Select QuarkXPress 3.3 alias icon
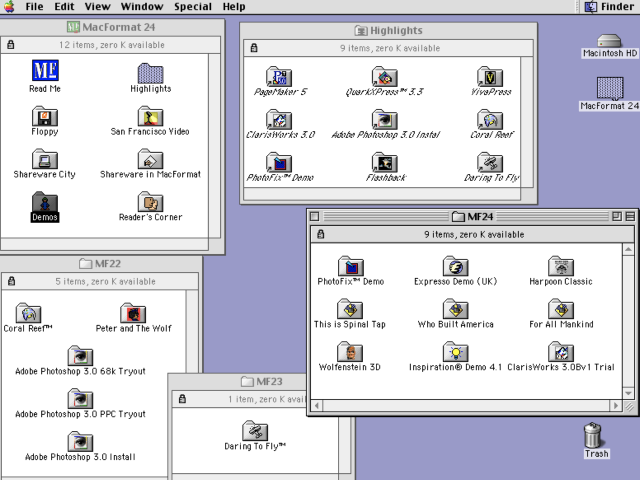This screenshot has width=640, height=480. 384,76
